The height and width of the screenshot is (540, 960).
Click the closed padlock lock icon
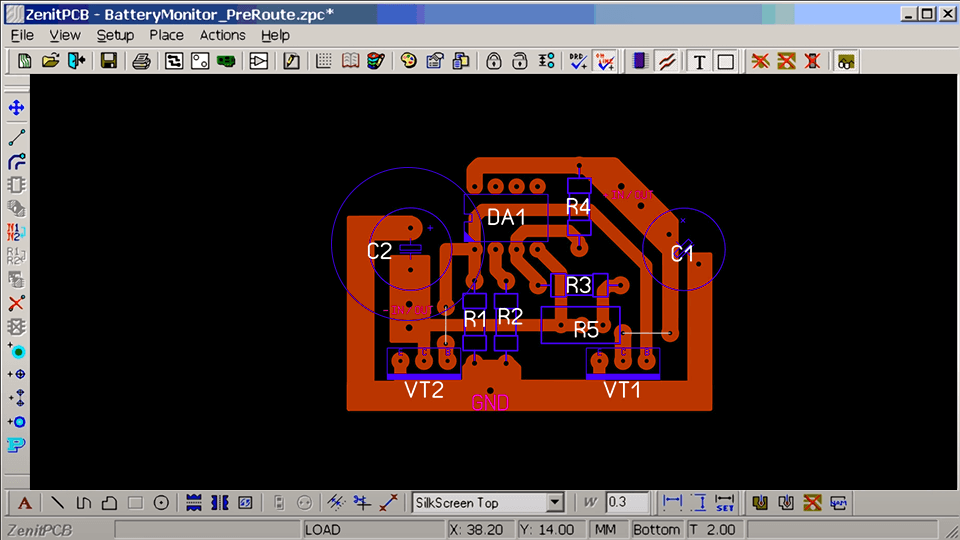click(x=493, y=61)
